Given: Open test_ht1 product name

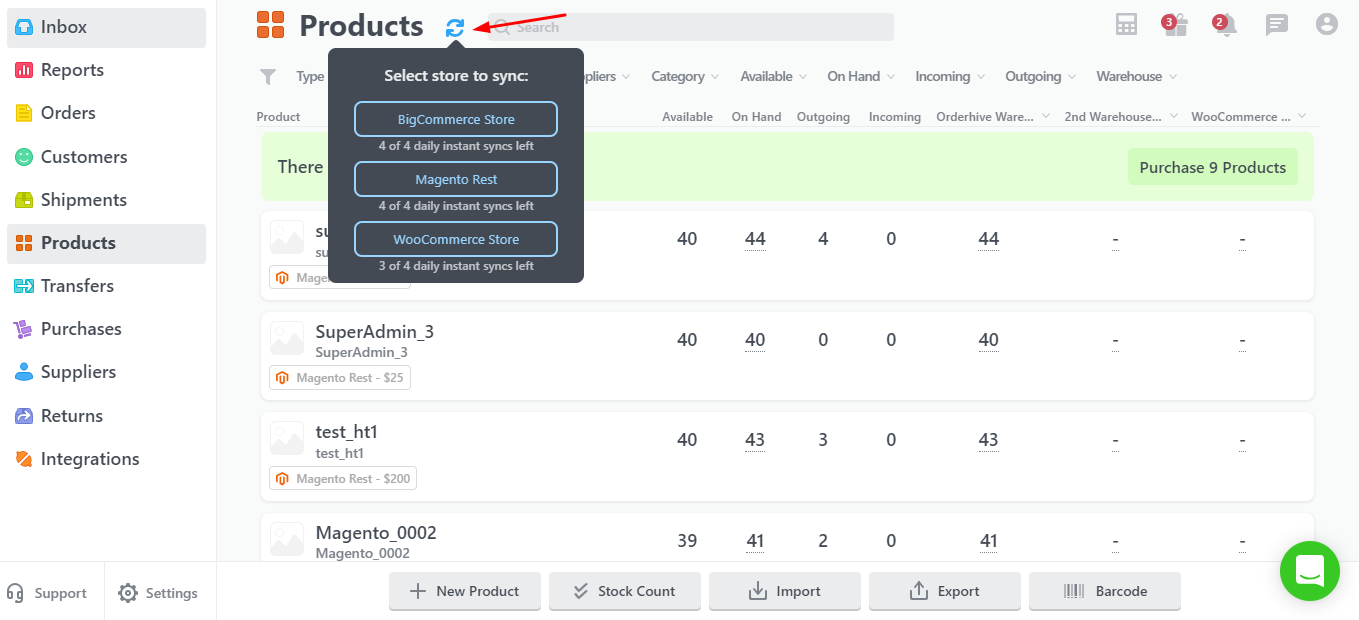Looking at the screenshot, I should [x=346, y=432].
